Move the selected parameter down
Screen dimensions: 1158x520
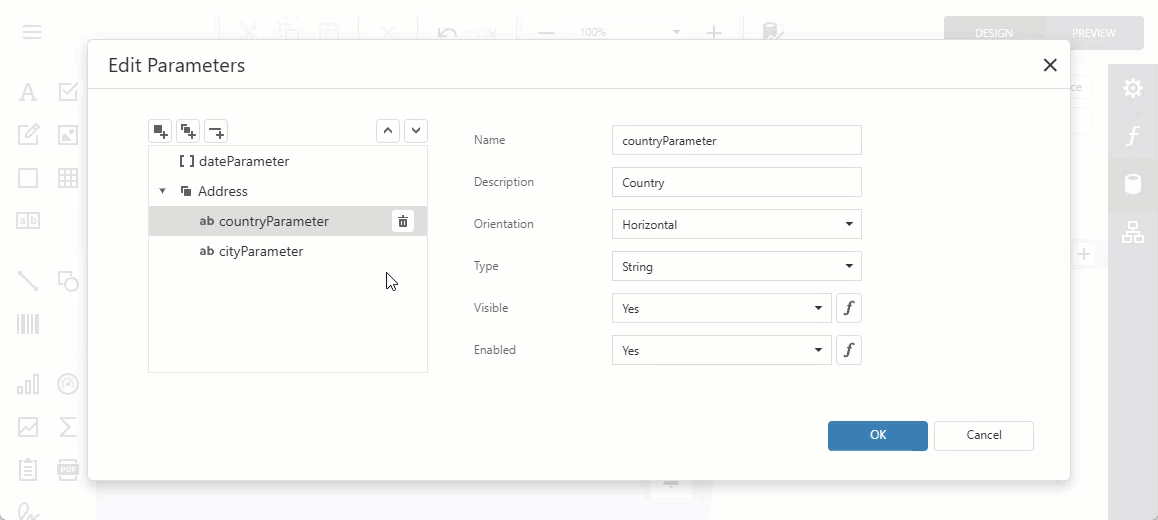point(416,131)
